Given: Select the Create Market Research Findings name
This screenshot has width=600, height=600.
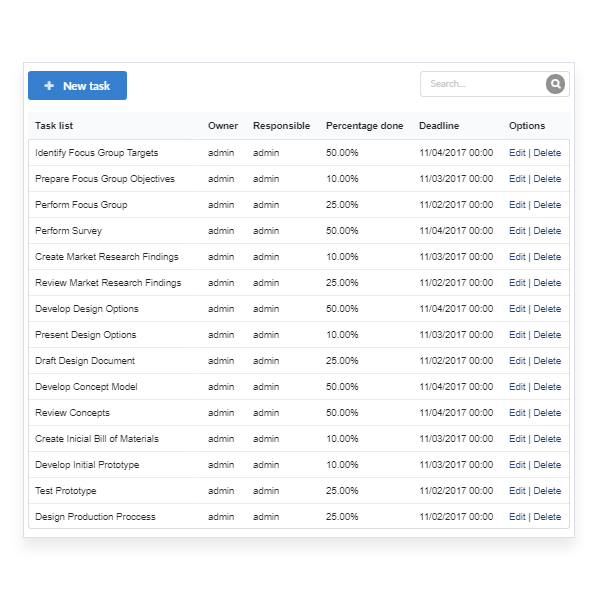Looking at the screenshot, I should (x=107, y=257).
